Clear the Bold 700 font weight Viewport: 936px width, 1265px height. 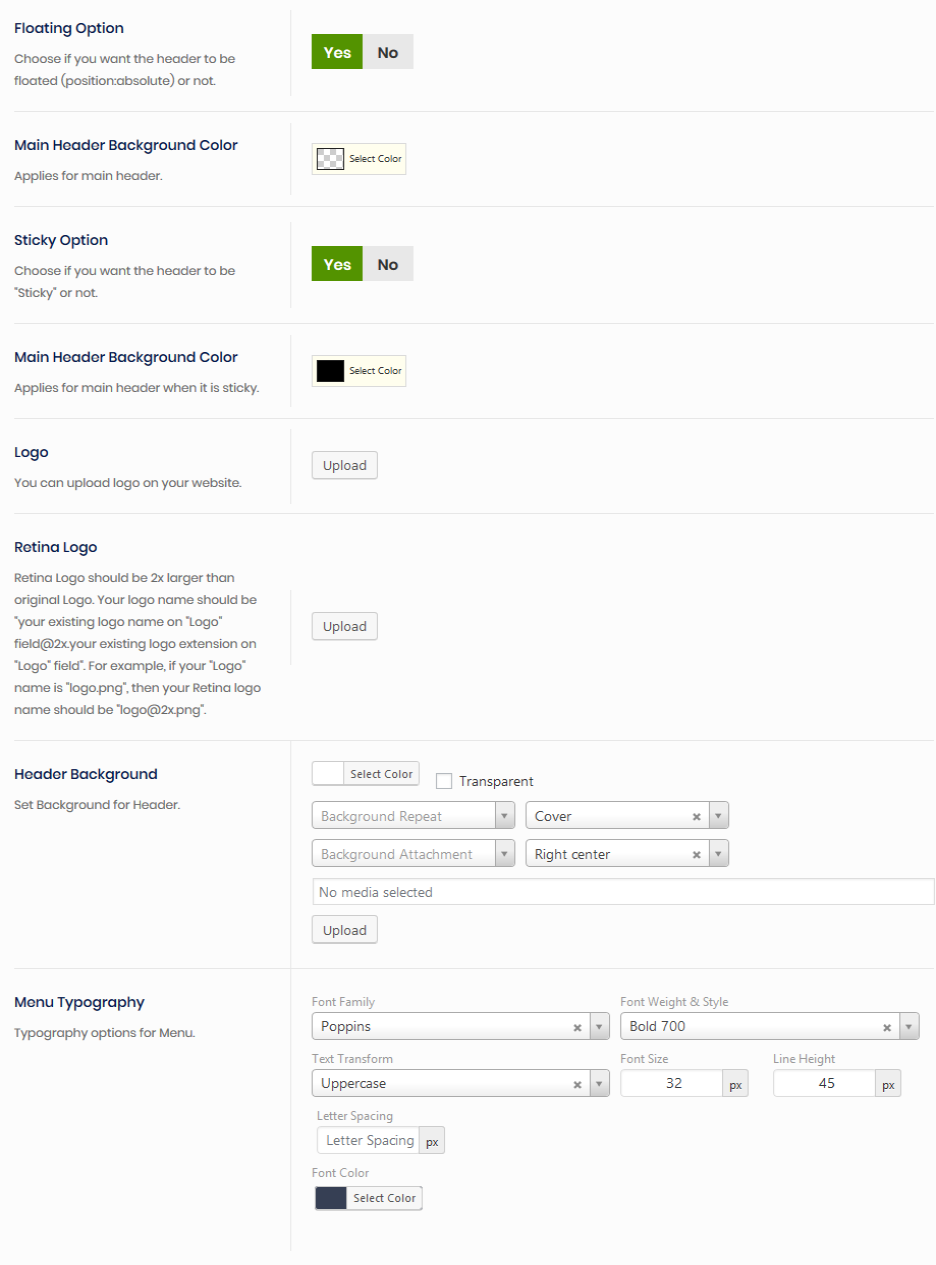[887, 1027]
